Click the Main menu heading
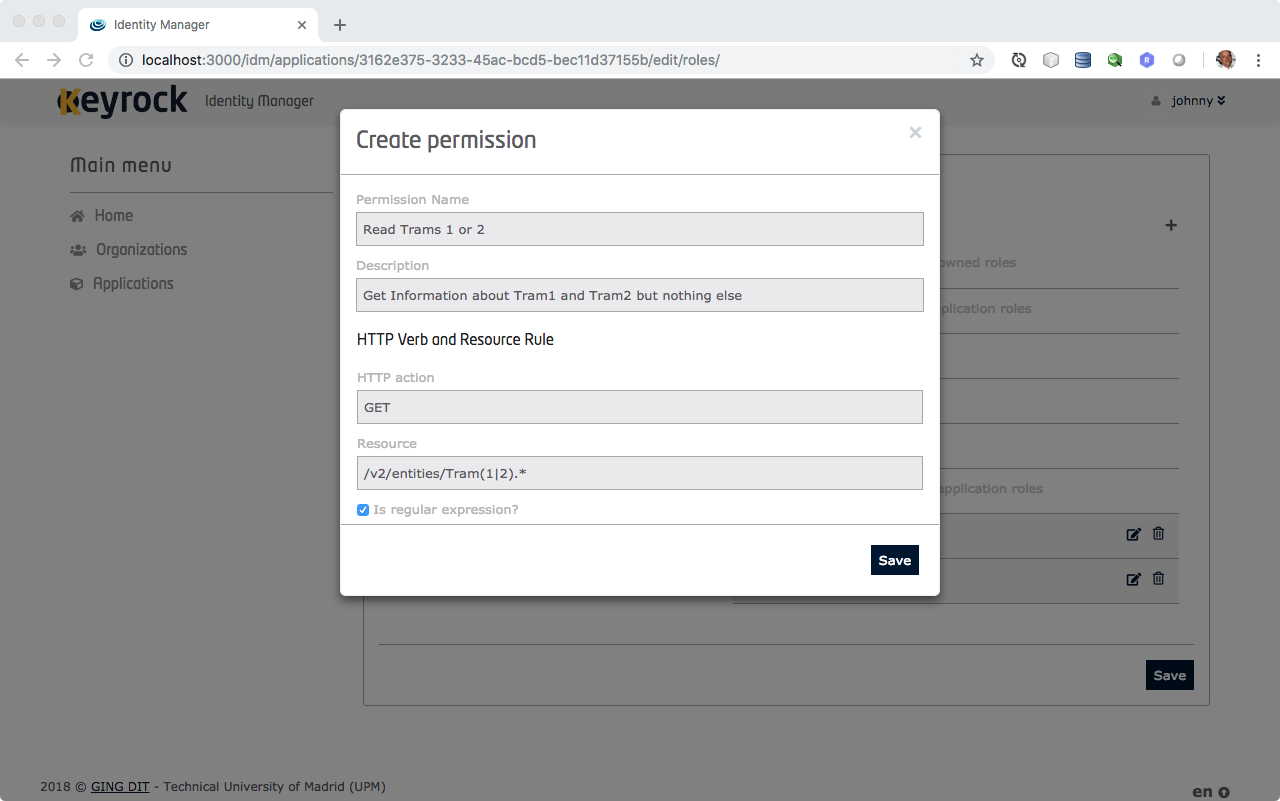Image resolution: width=1280 pixels, height=801 pixels. point(121,165)
